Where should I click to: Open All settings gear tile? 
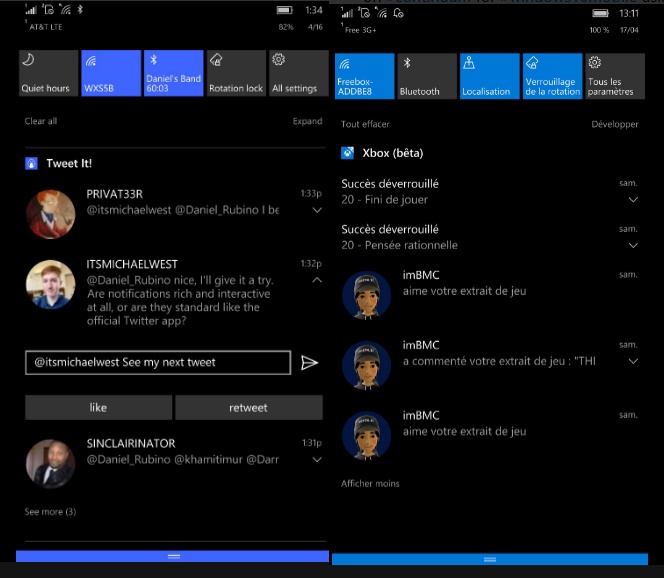[294, 74]
